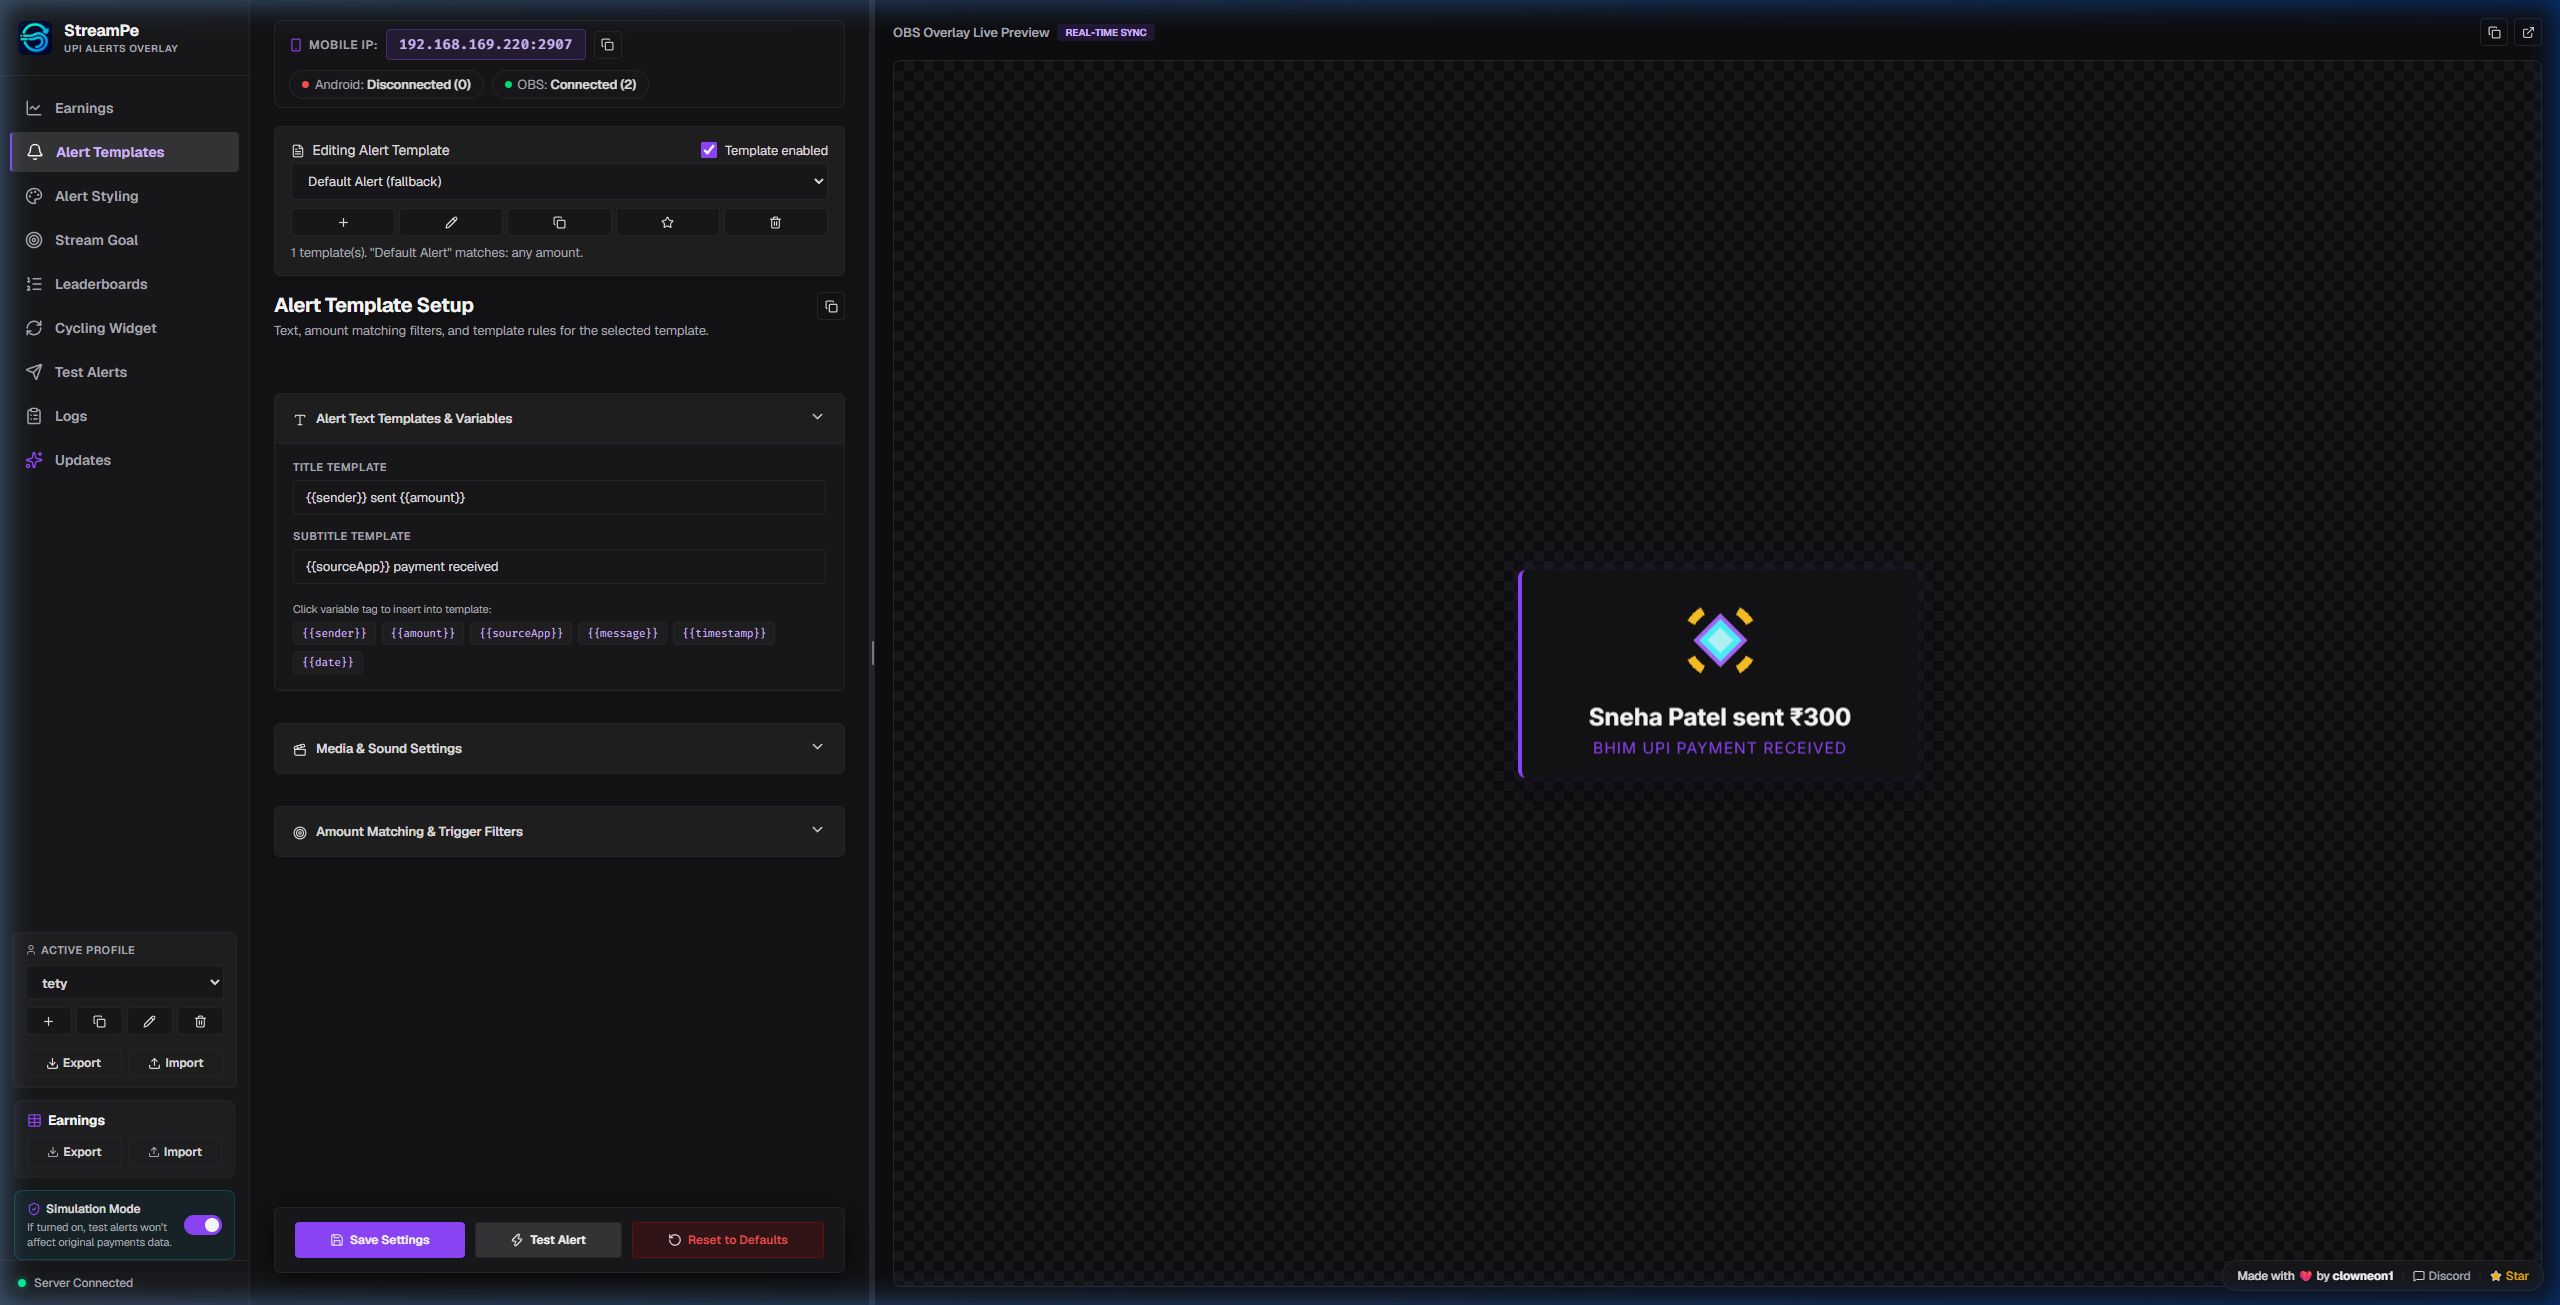Open the Default Alert template dropdown
The width and height of the screenshot is (2560, 1305).
pos(559,182)
